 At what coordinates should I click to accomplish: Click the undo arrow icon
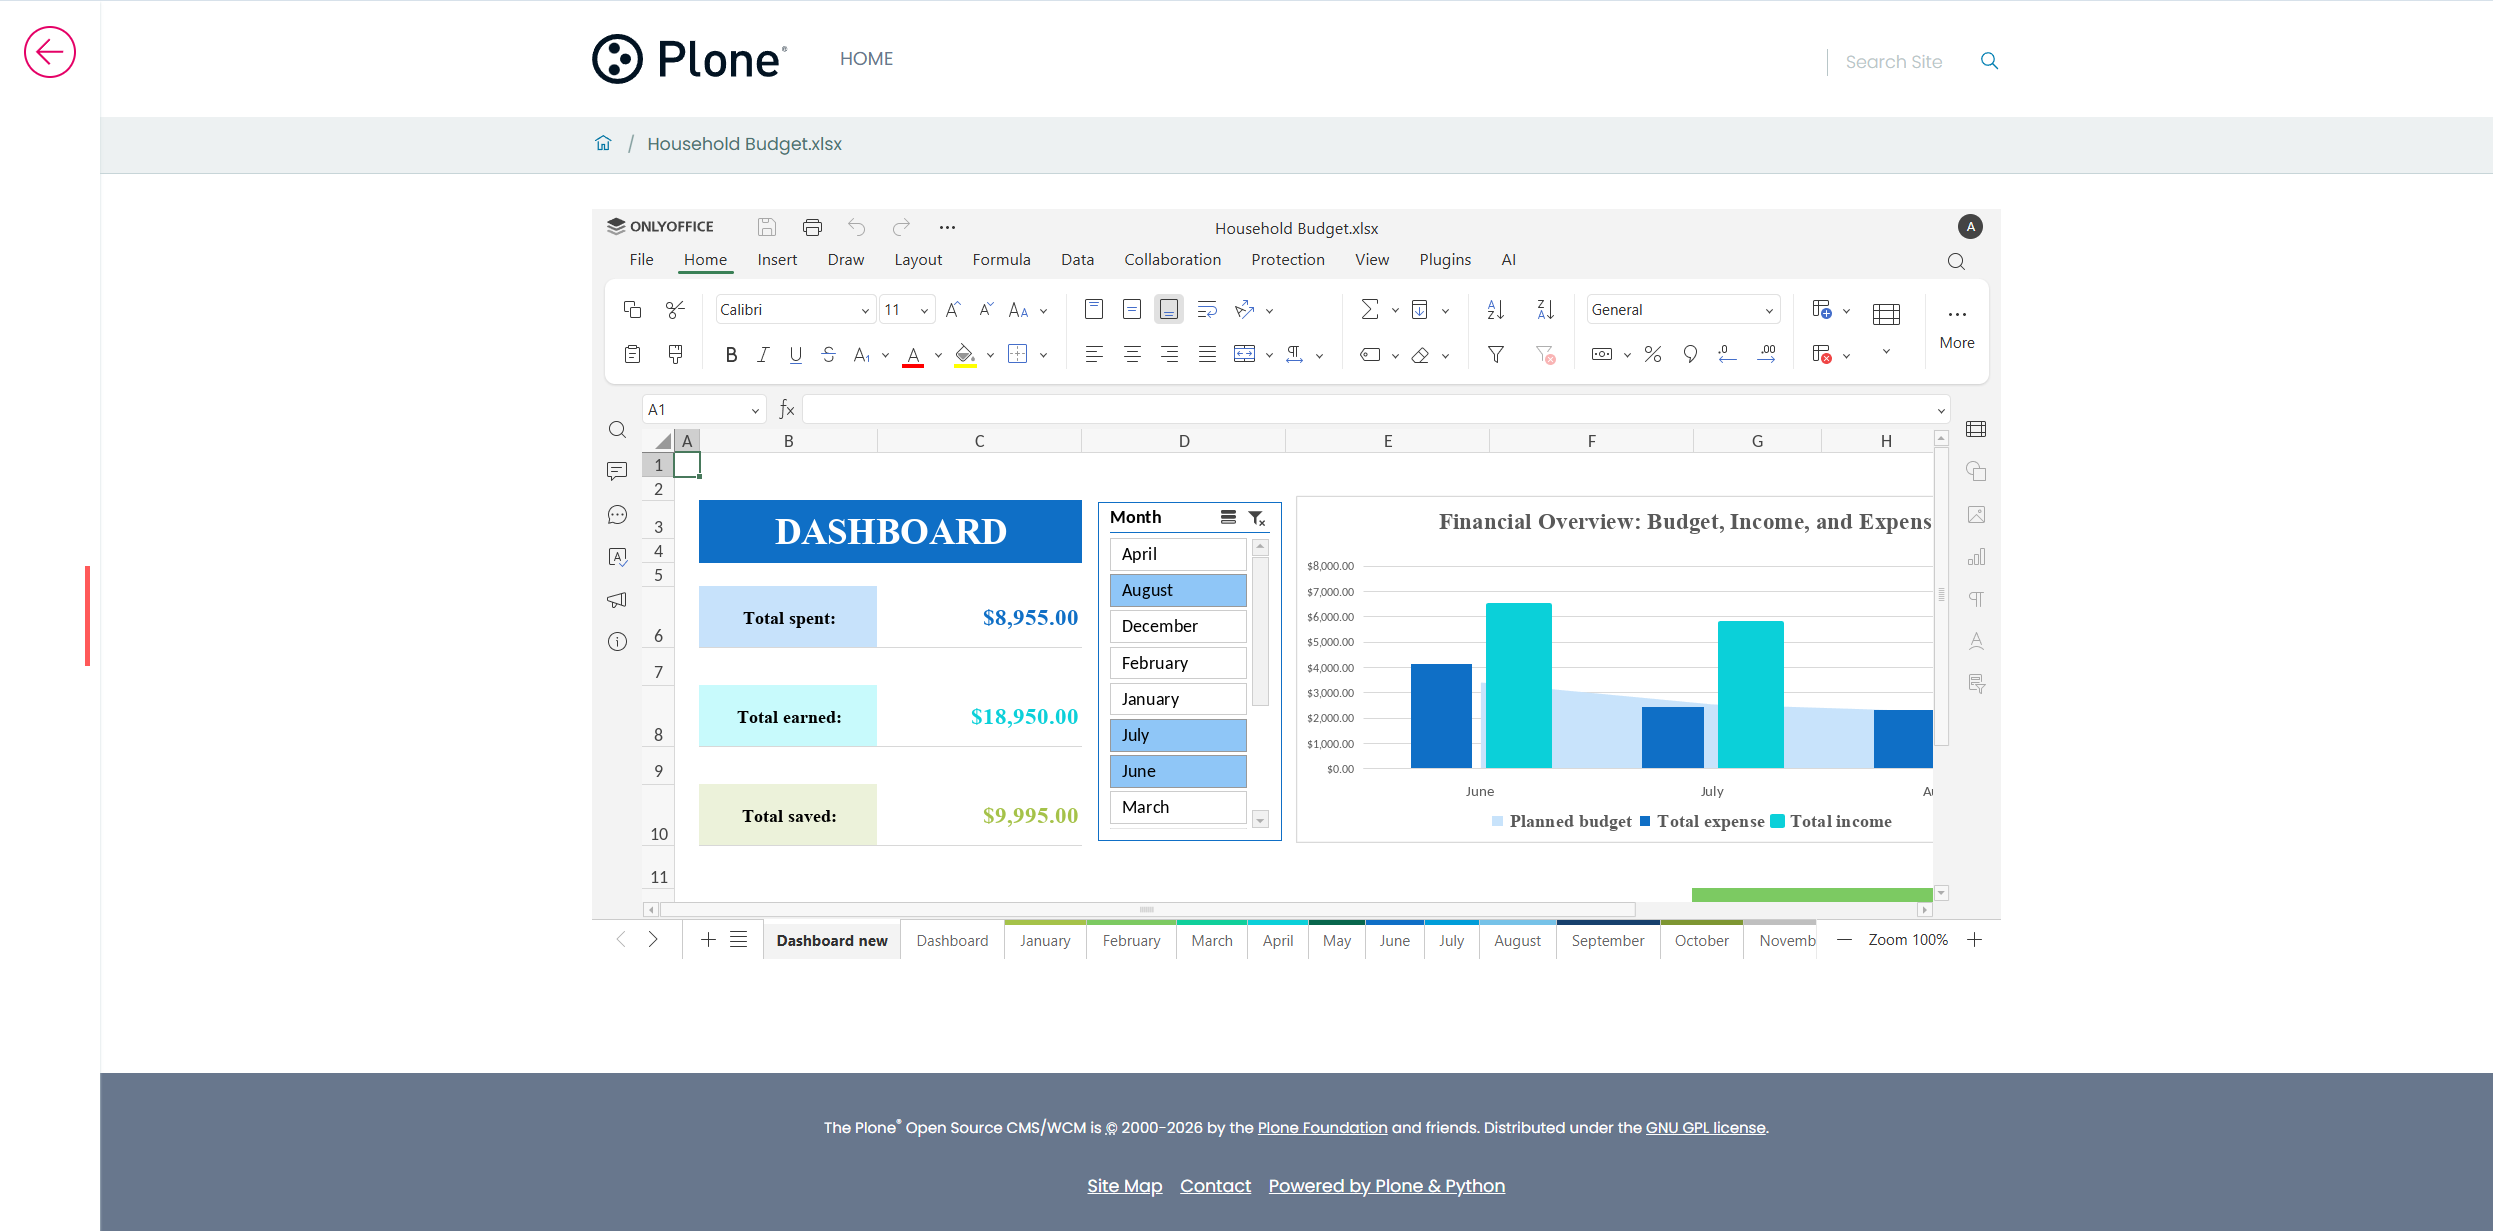(x=857, y=227)
